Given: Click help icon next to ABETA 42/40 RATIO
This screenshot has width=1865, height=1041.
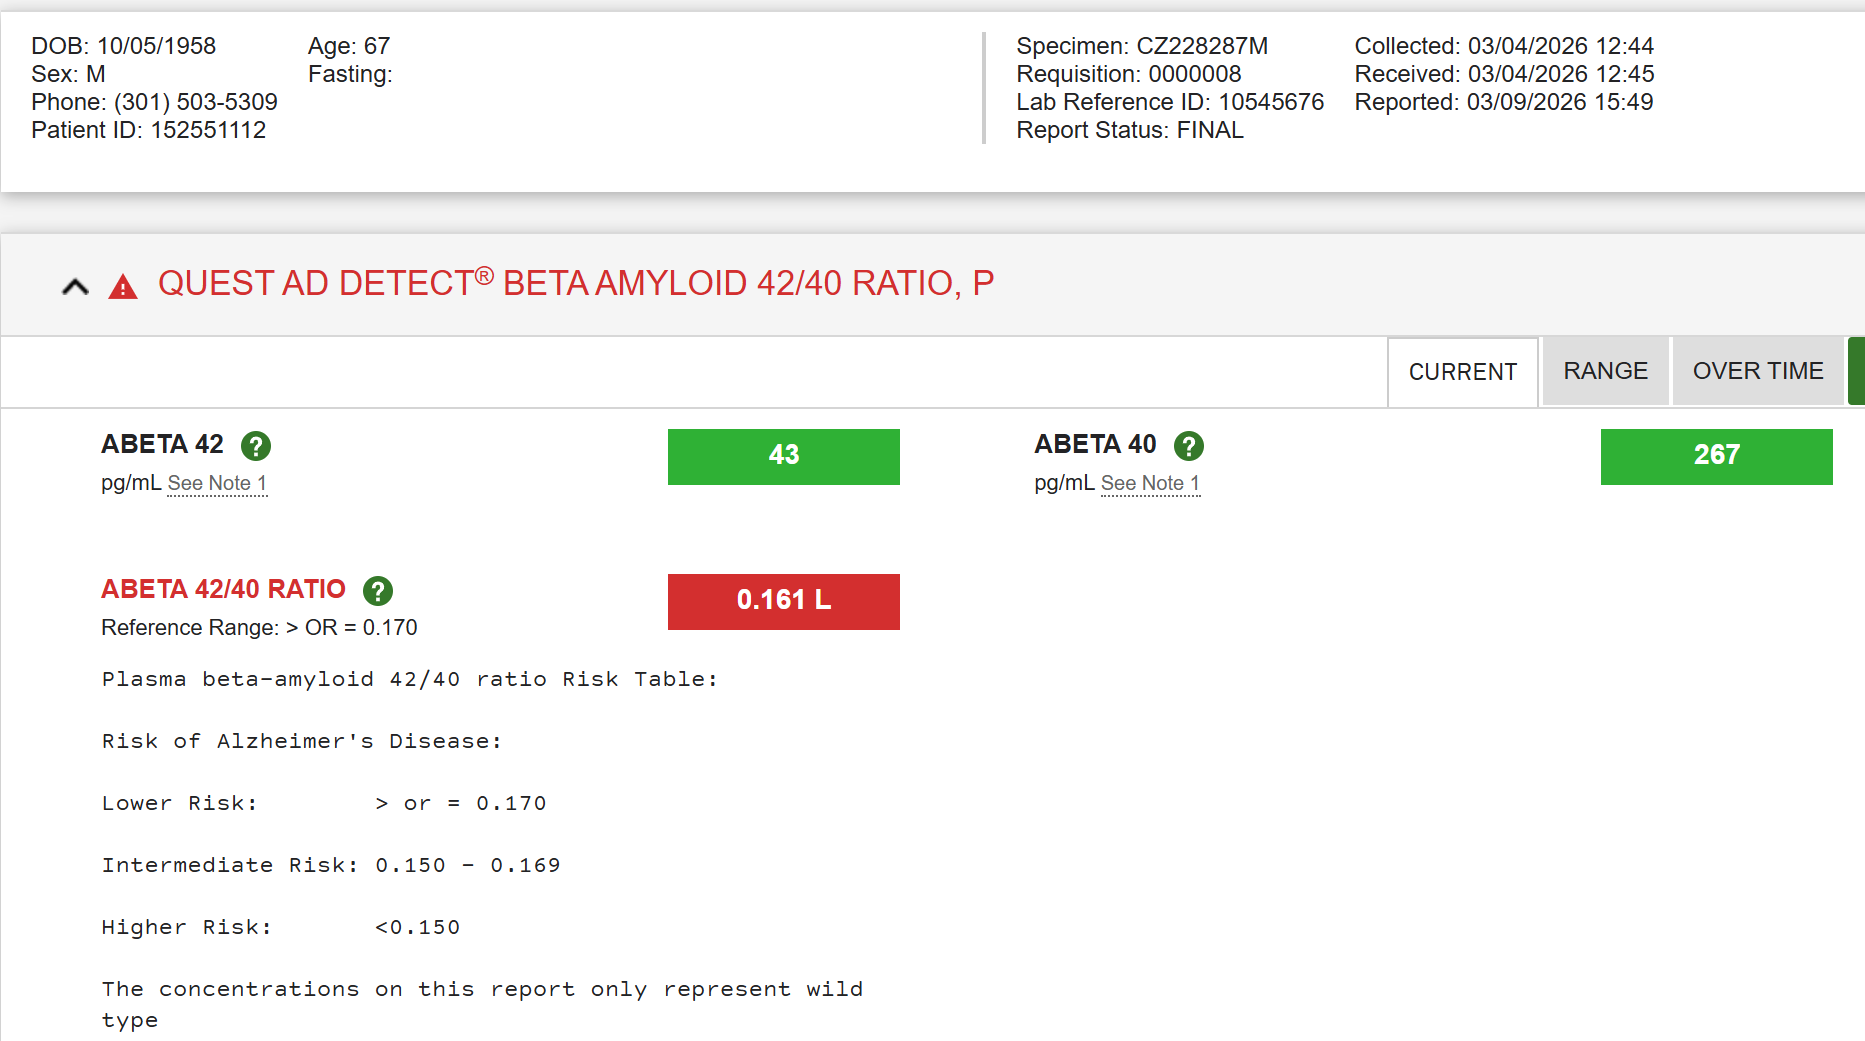Looking at the screenshot, I should click(x=377, y=591).
